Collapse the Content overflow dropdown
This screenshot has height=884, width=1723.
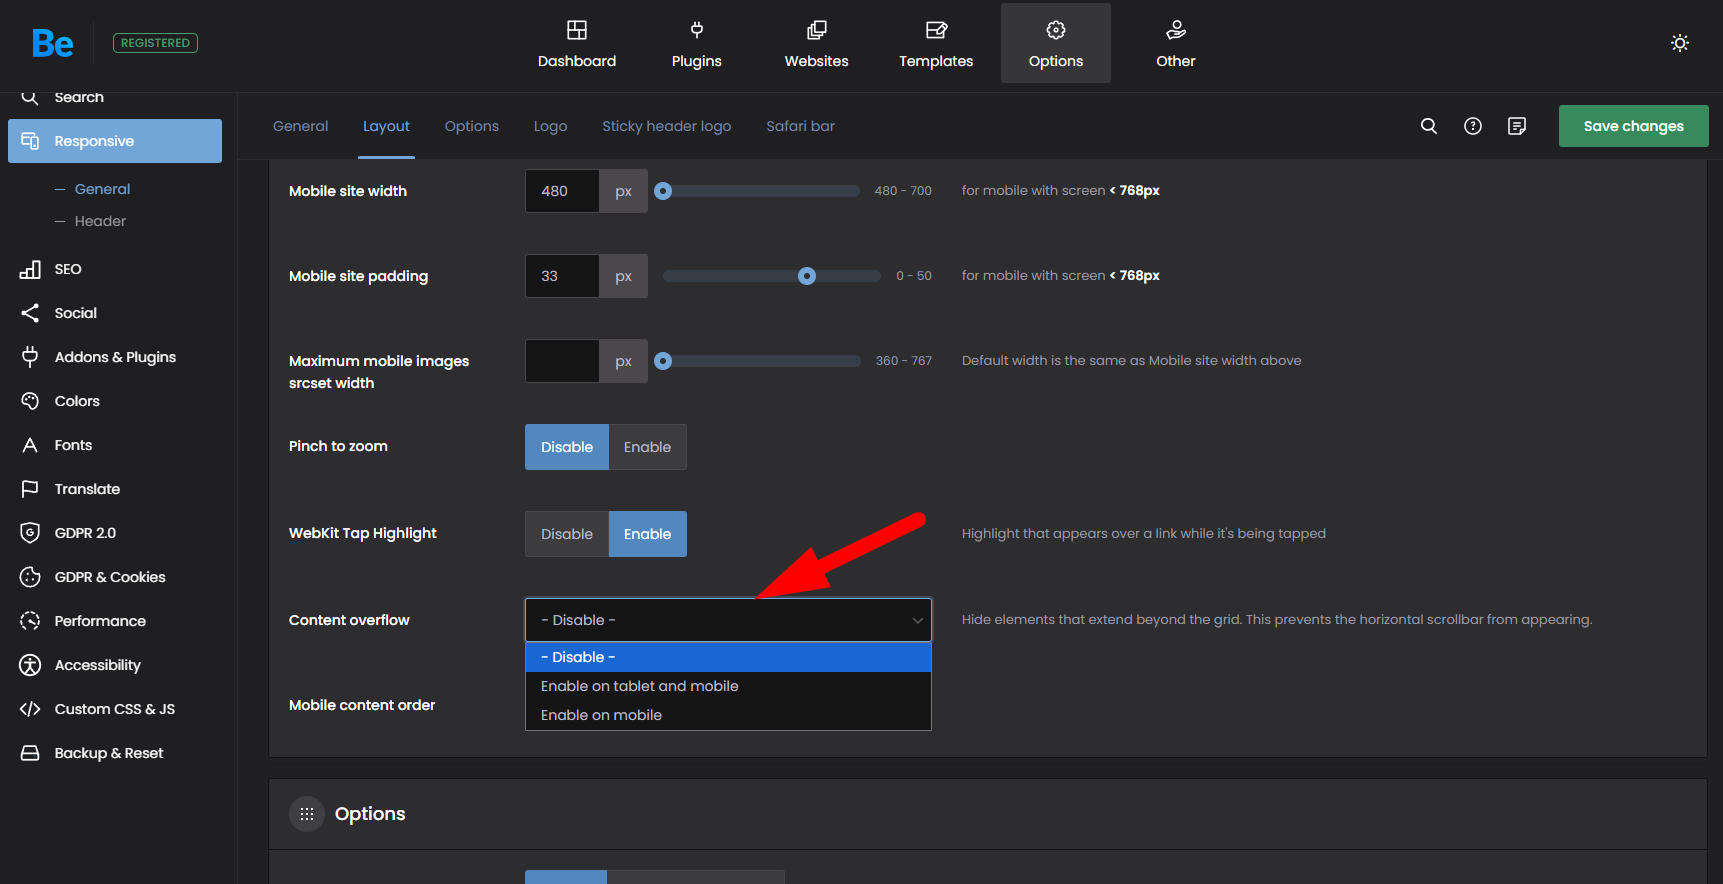coord(728,620)
